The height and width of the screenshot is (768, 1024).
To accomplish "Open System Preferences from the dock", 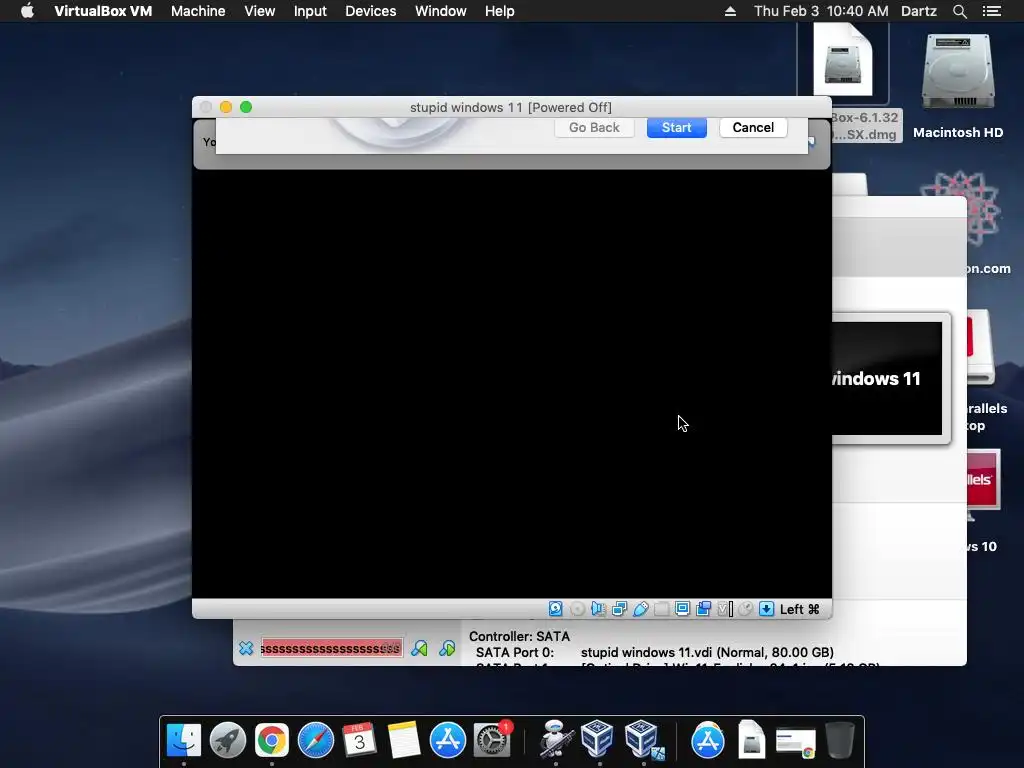I will [x=492, y=740].
